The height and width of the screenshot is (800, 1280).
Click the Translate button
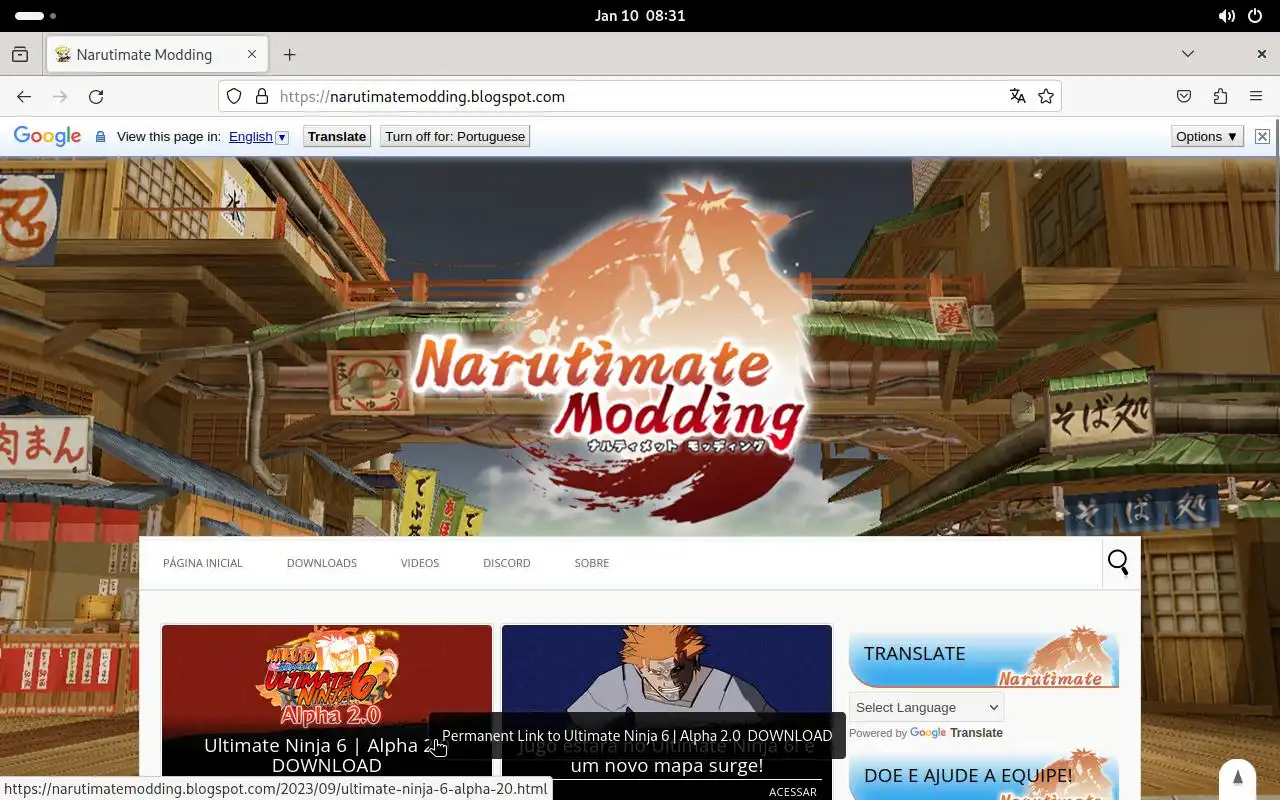coord(337,137)
